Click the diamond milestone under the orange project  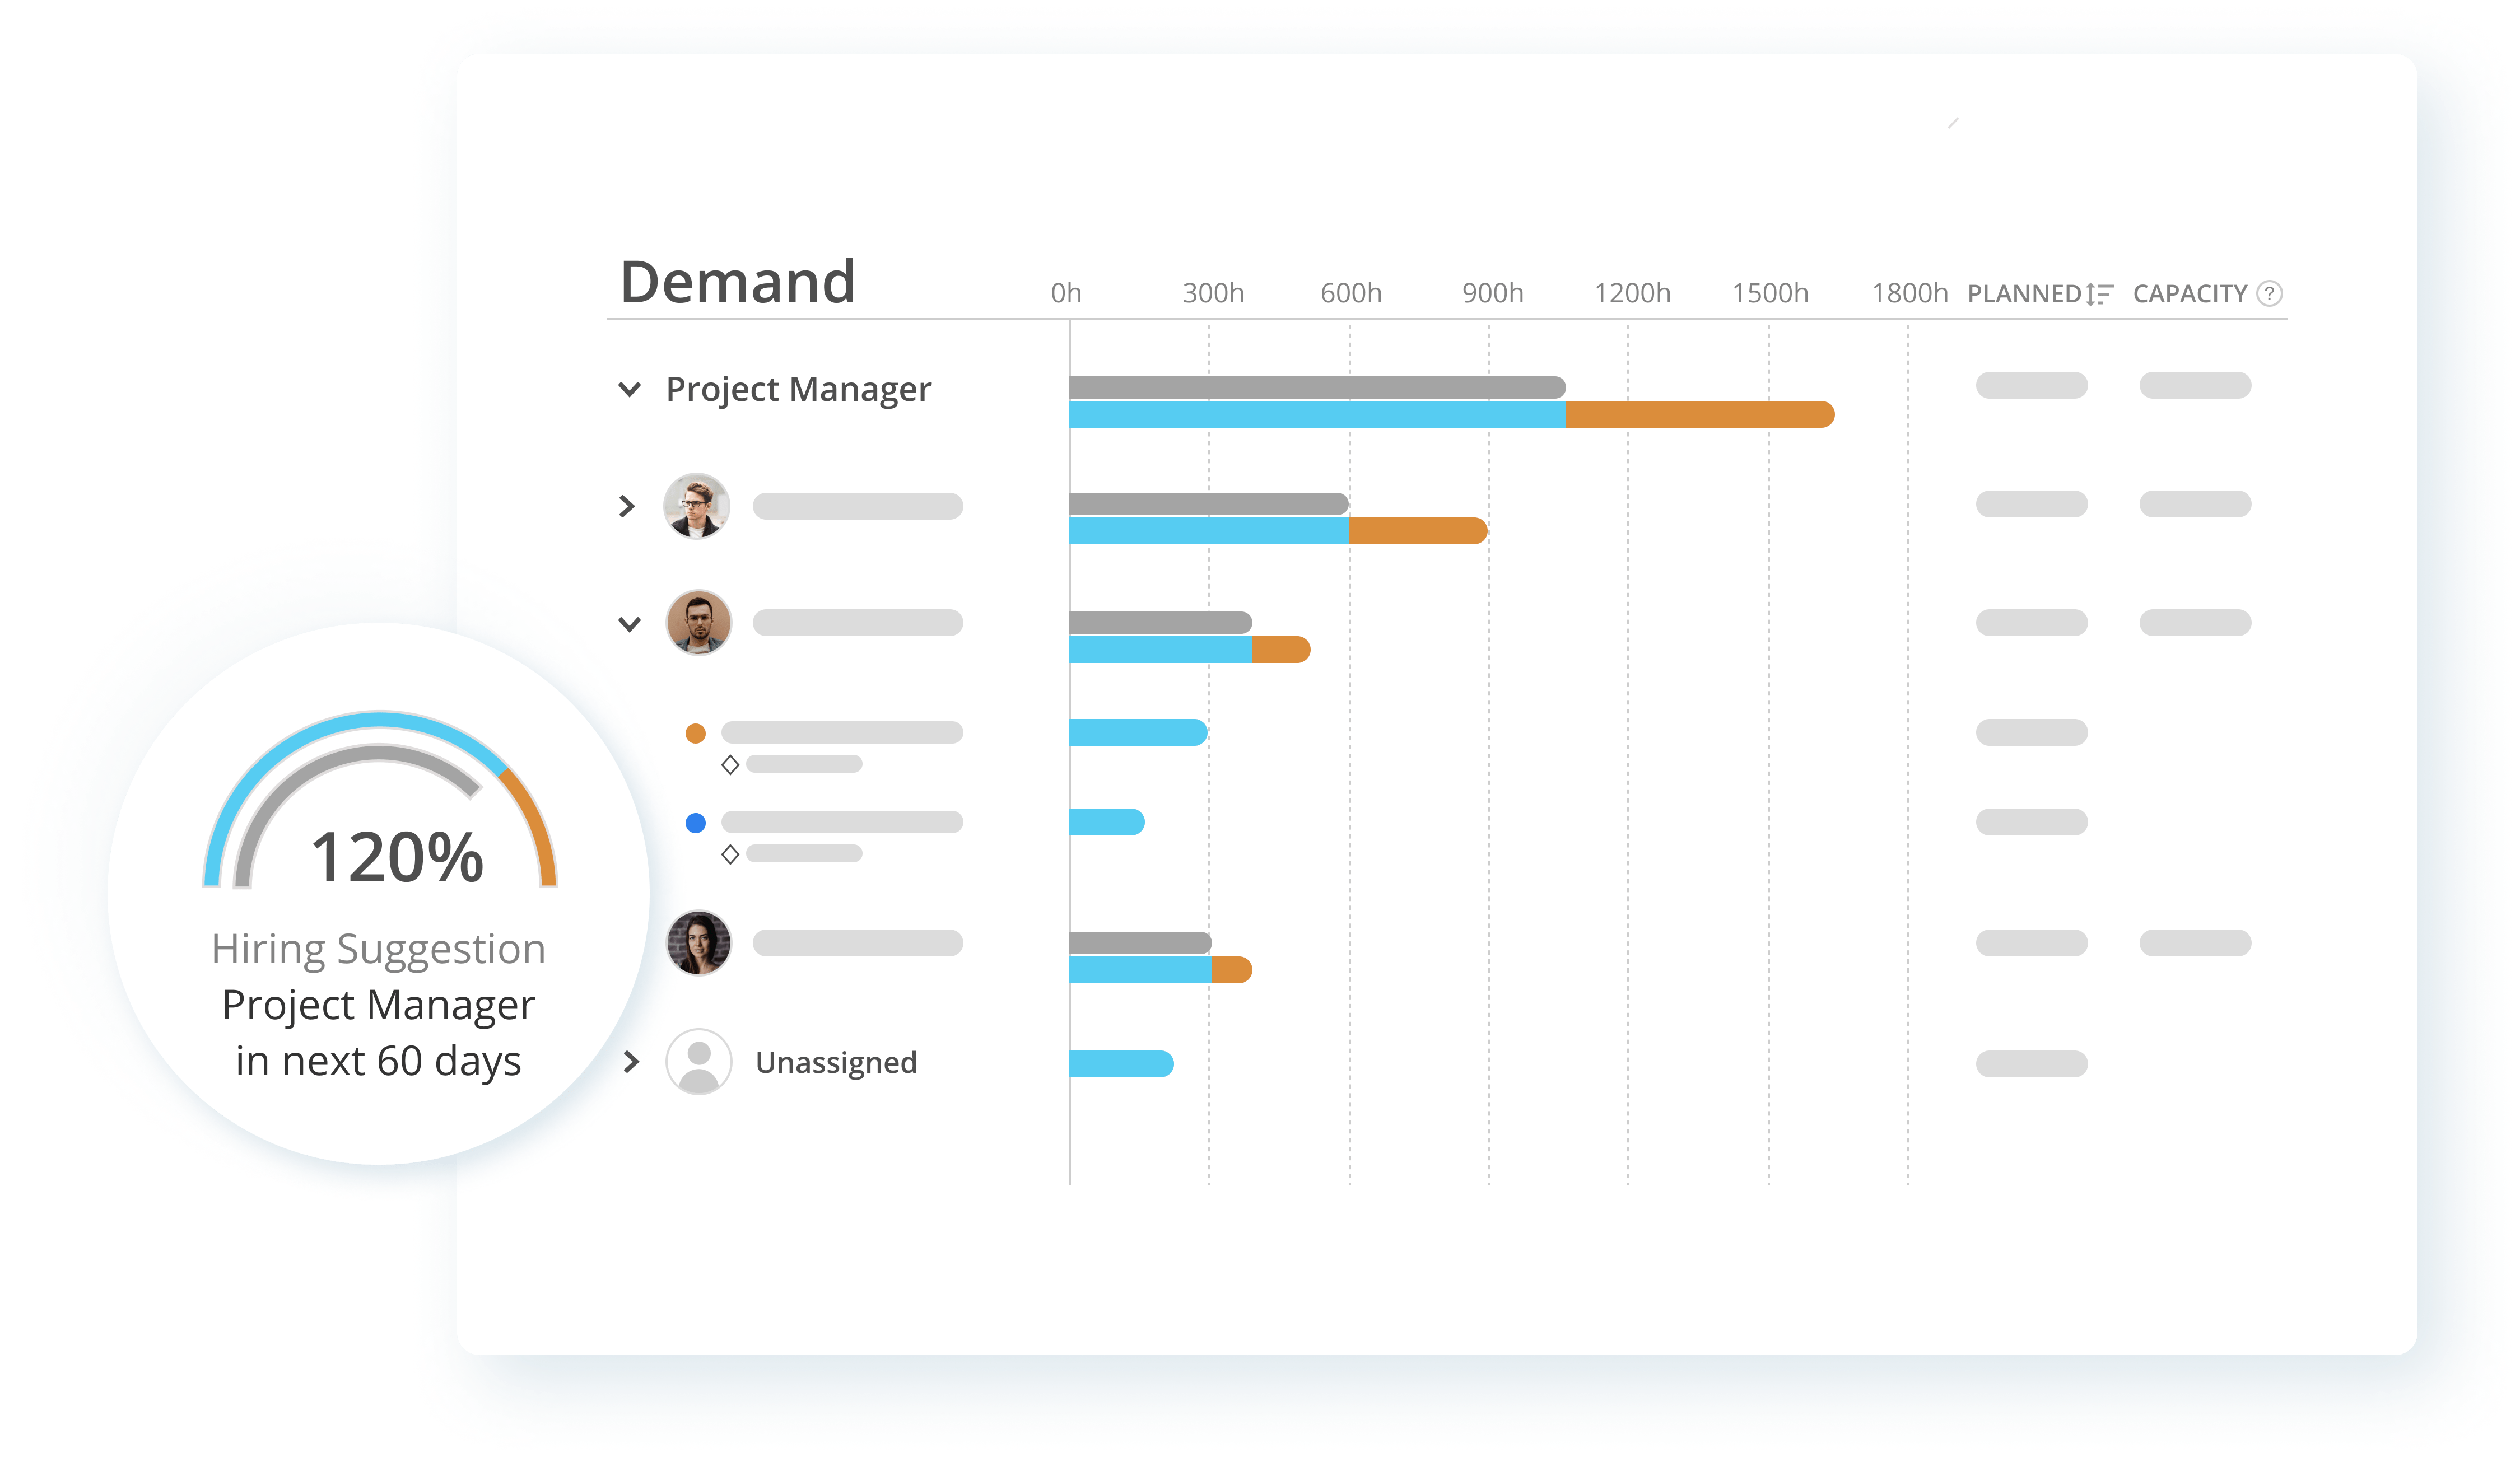(730, 764)
